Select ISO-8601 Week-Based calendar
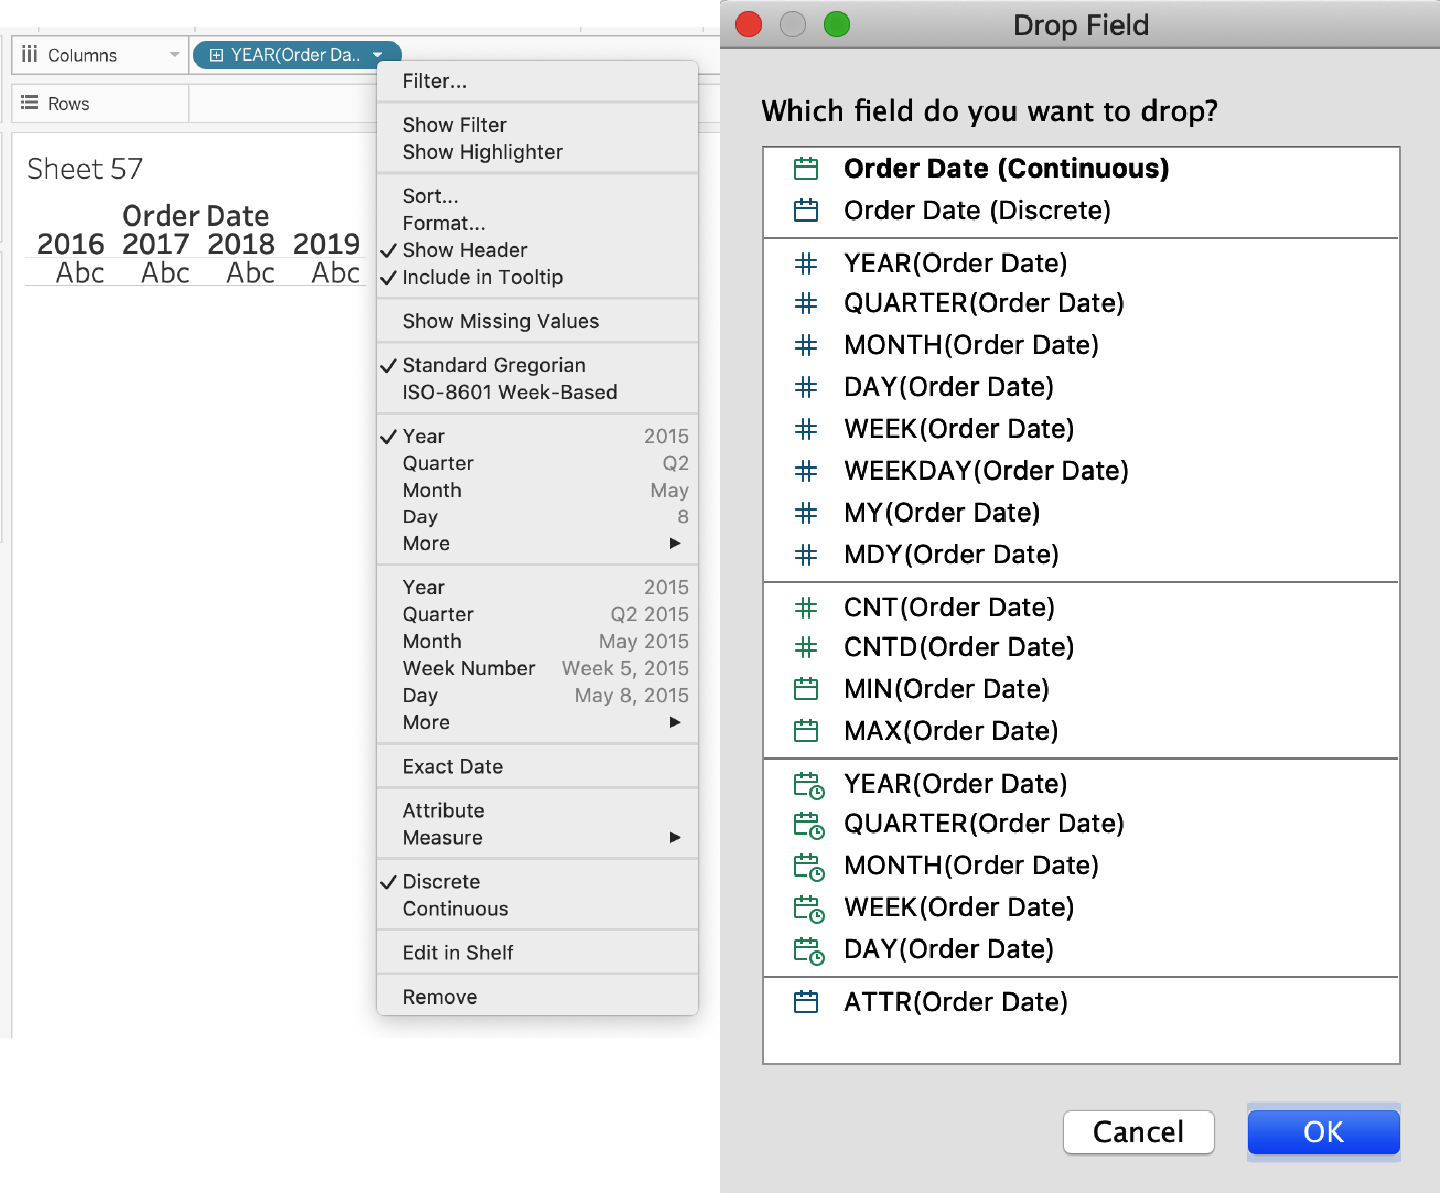1441x1194 pixels. point(537,392)
